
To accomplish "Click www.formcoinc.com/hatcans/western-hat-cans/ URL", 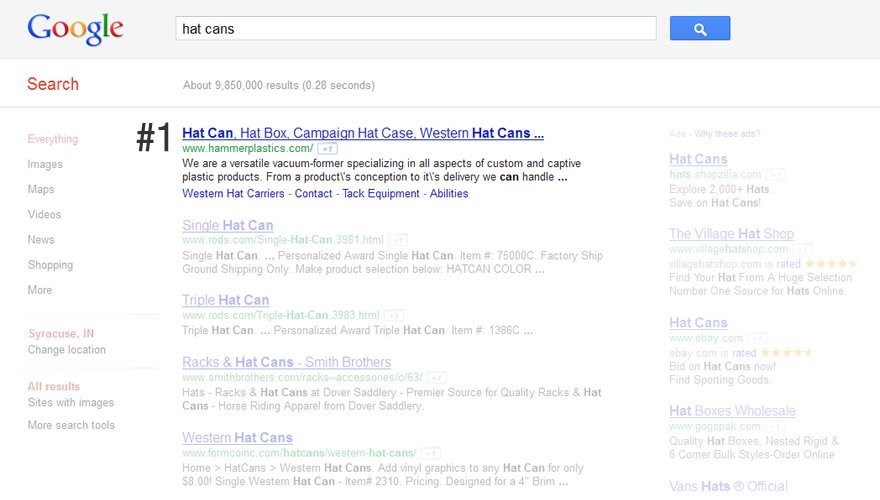I will coord(299,453).
